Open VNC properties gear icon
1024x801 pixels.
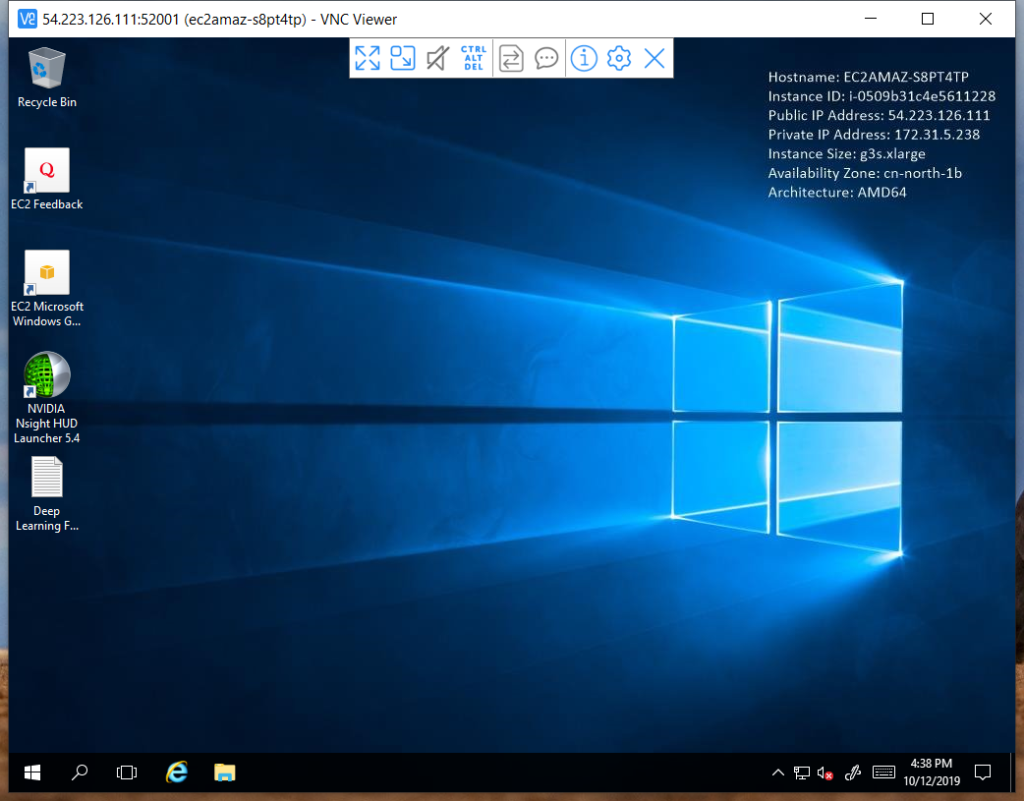(x=619, y=58)
